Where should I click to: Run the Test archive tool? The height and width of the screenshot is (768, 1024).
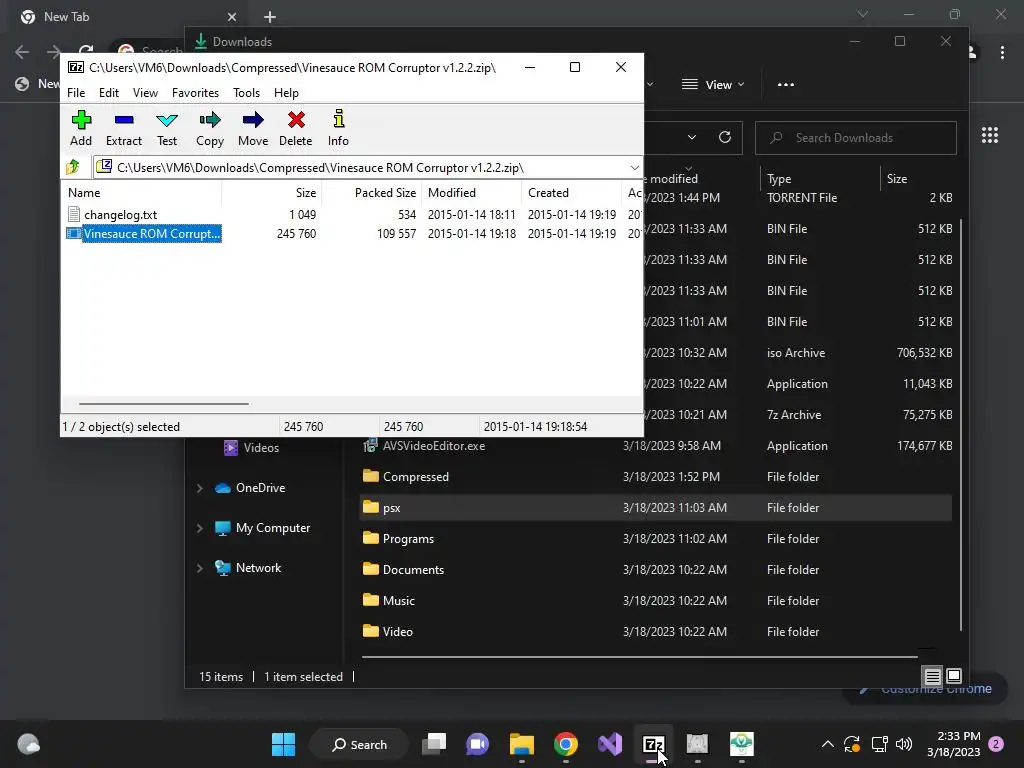167,129
